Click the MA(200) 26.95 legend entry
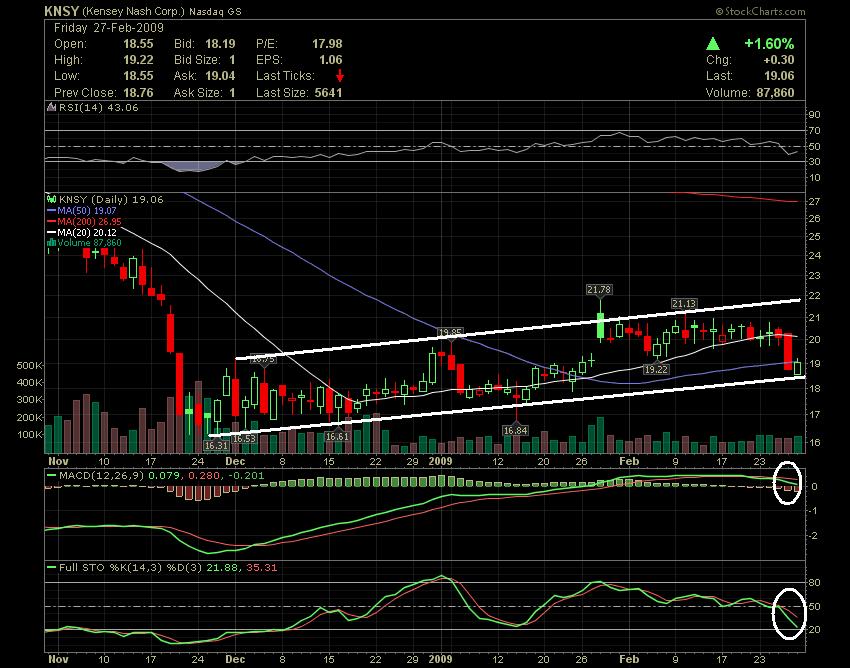The height and width of the screenshot is (668, 850). (89, 221)
